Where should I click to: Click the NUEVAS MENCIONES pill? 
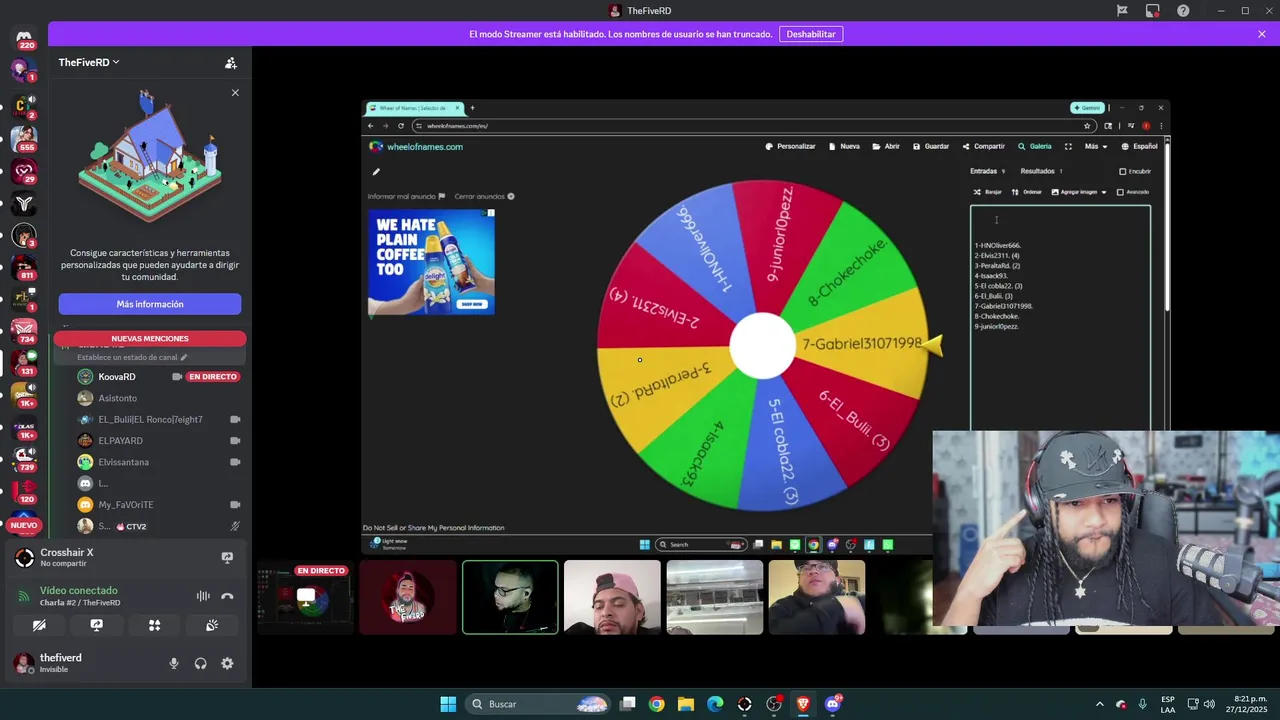tap(150, 339)
